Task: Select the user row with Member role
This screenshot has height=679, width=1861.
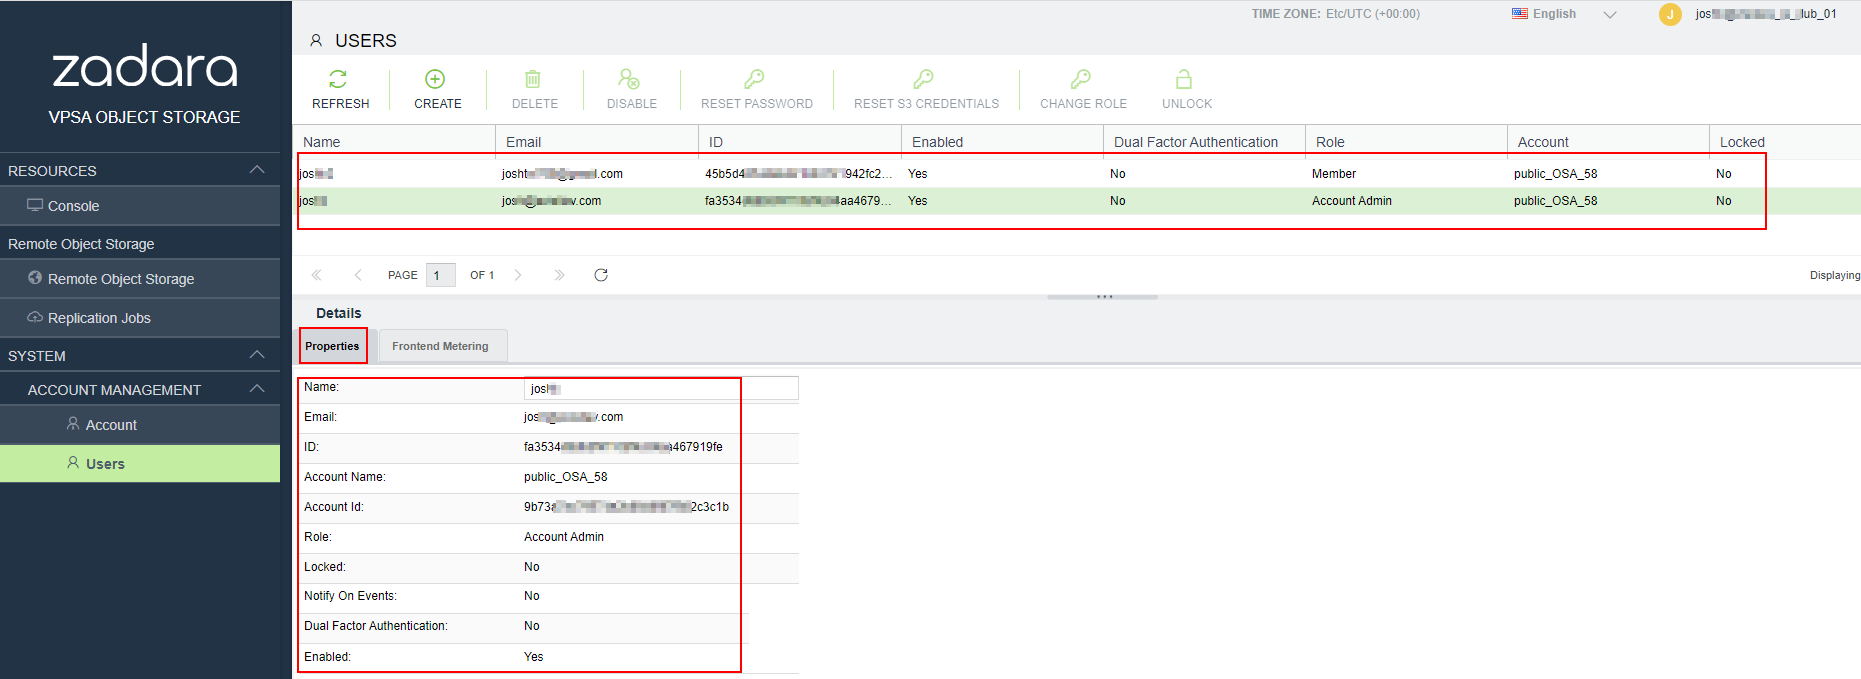Action: 1077,174
